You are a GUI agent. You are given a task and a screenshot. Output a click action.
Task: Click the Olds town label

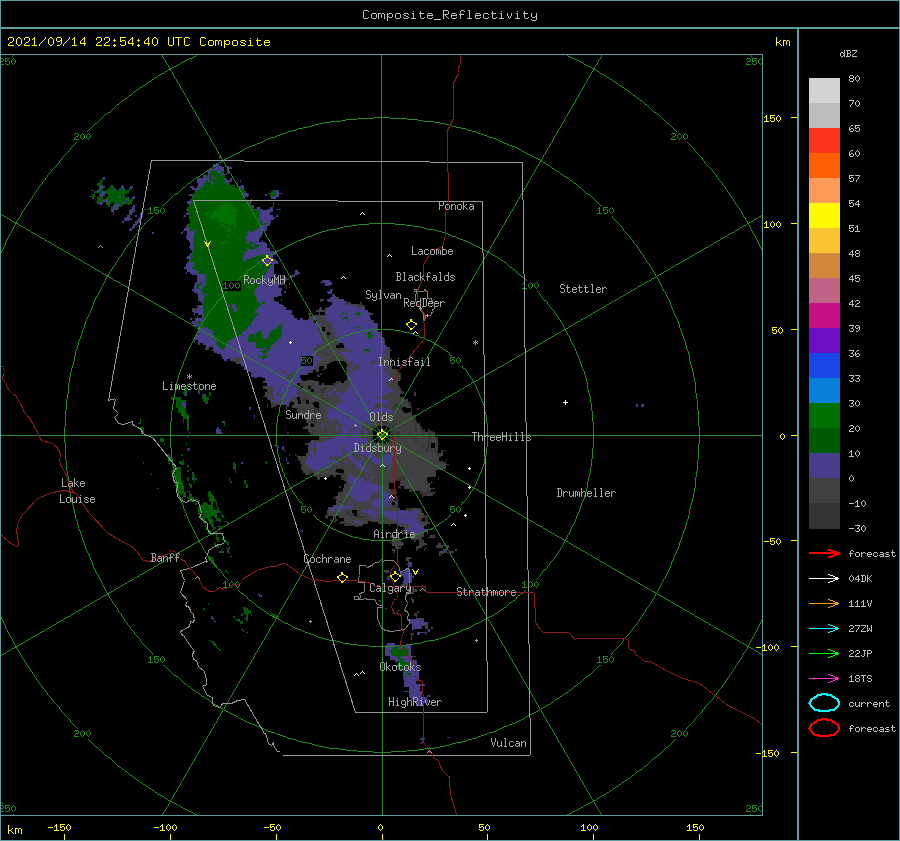point(381,417)
